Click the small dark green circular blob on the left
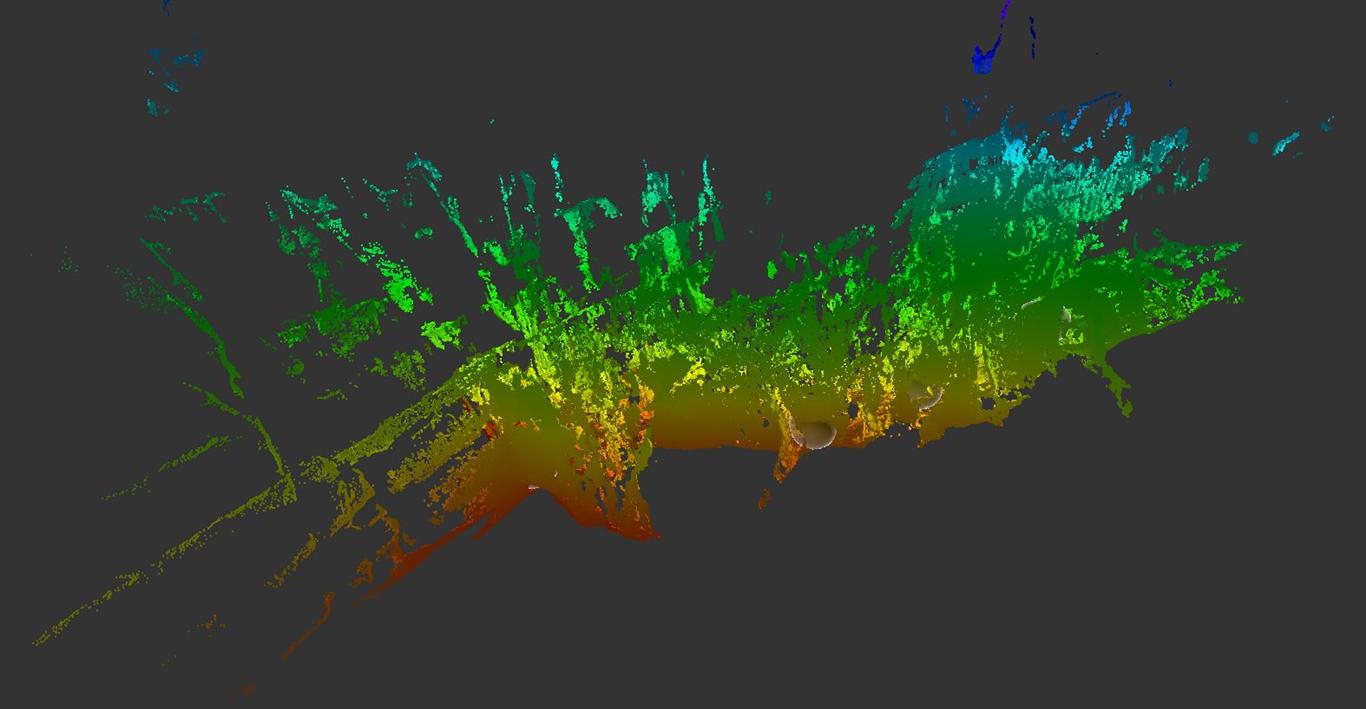This screenshot has height=709, width=1366. click(296, 368)
